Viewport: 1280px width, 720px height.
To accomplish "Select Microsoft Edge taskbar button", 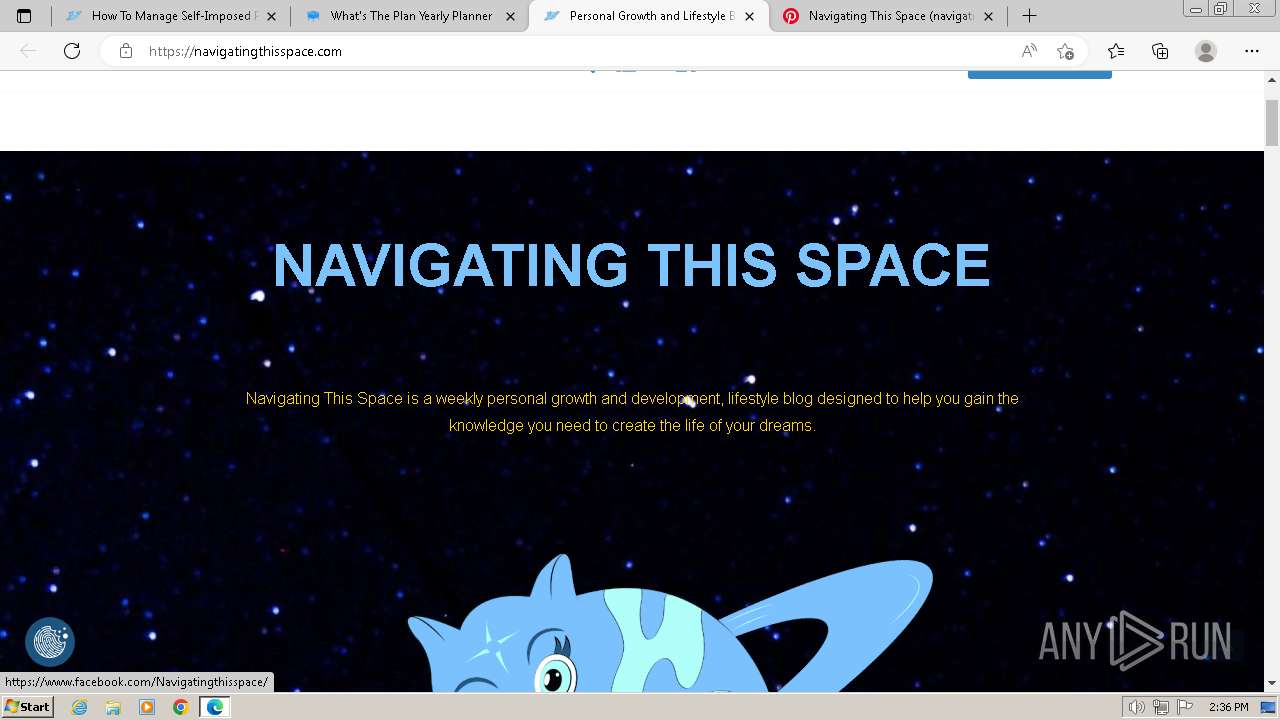I will point(215,707).
